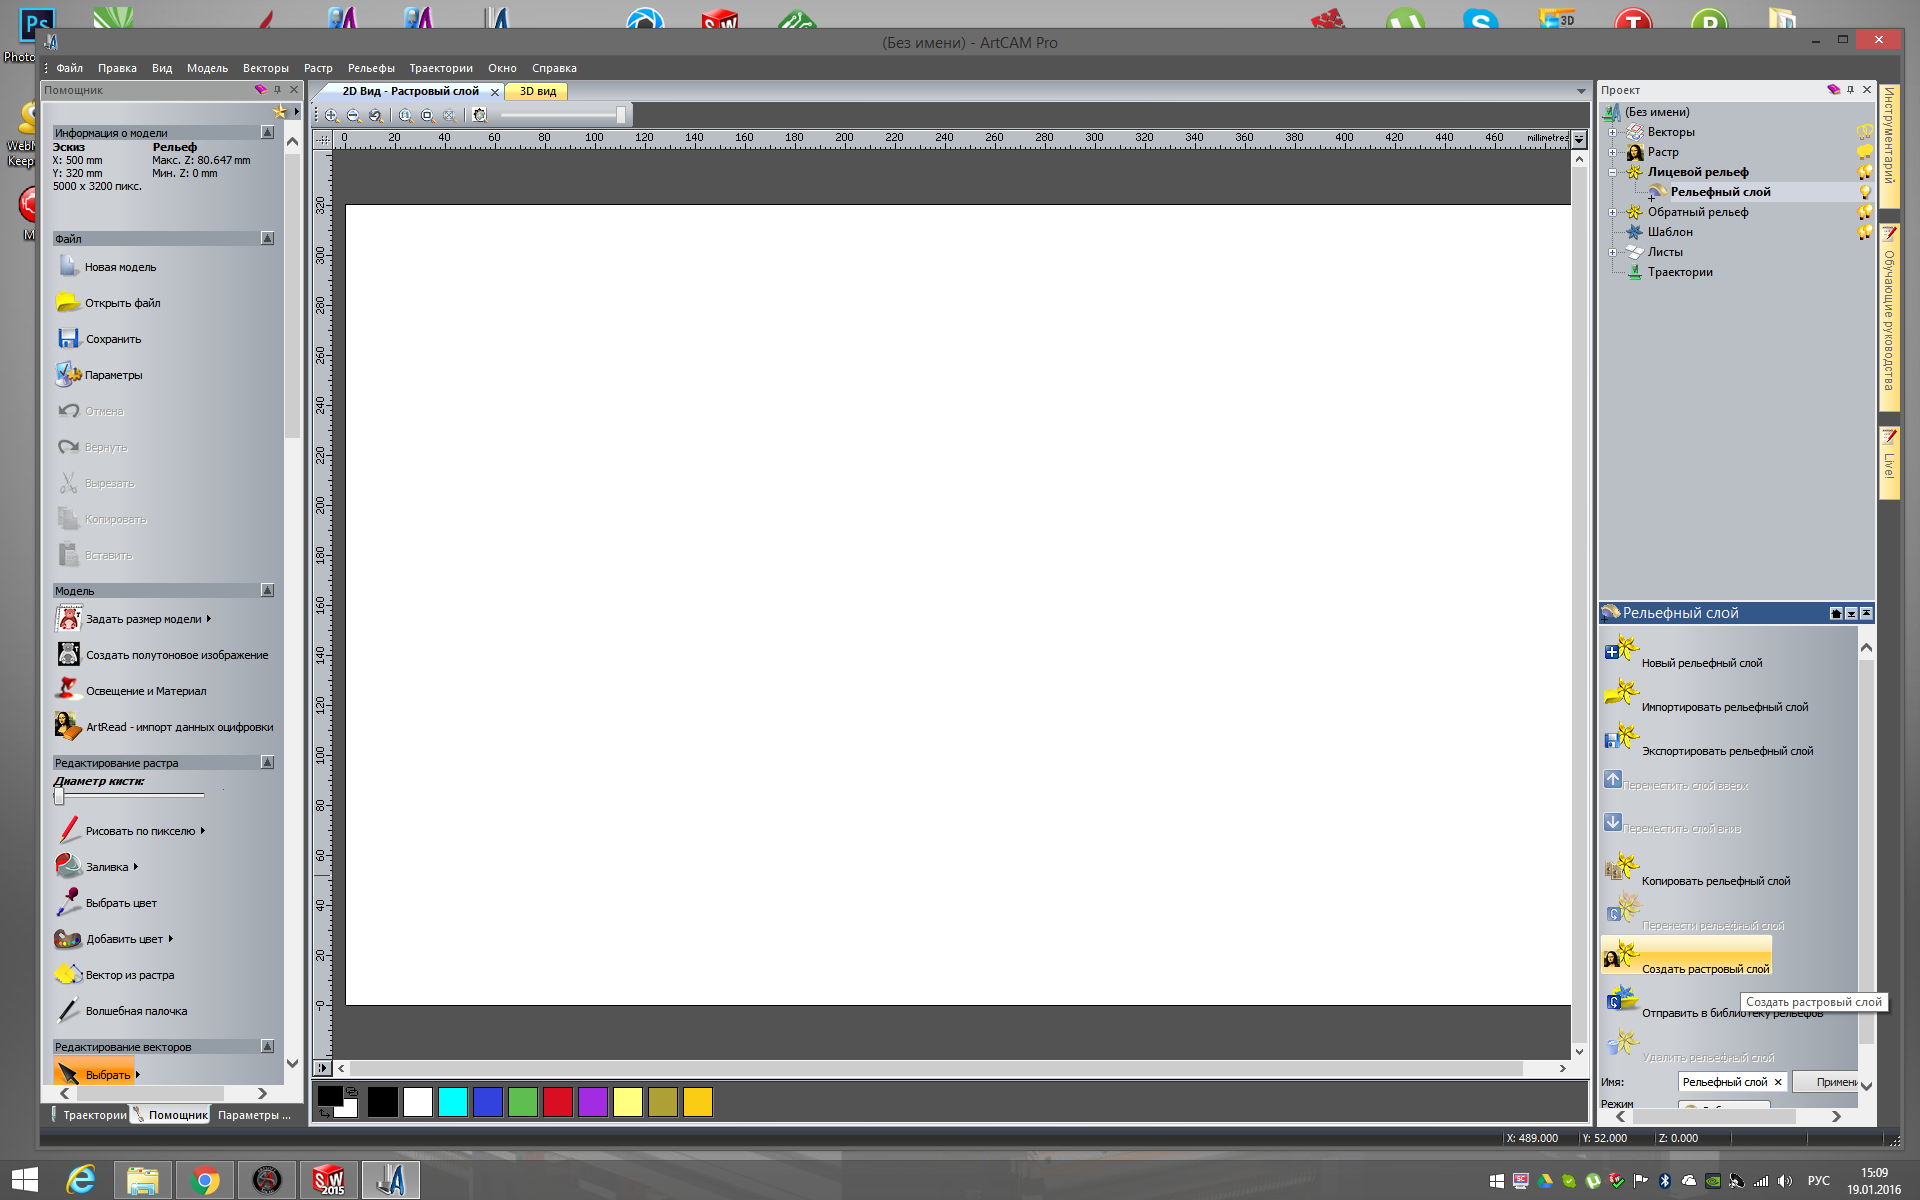Toggle visibility bulb for Raster item

[1865, 152]
